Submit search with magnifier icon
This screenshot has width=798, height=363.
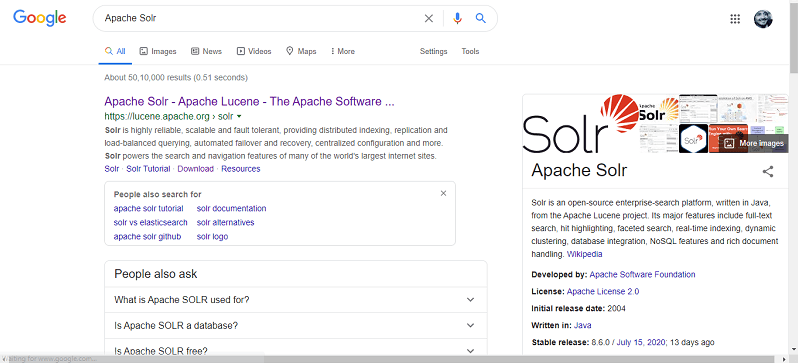coord(481,18)
